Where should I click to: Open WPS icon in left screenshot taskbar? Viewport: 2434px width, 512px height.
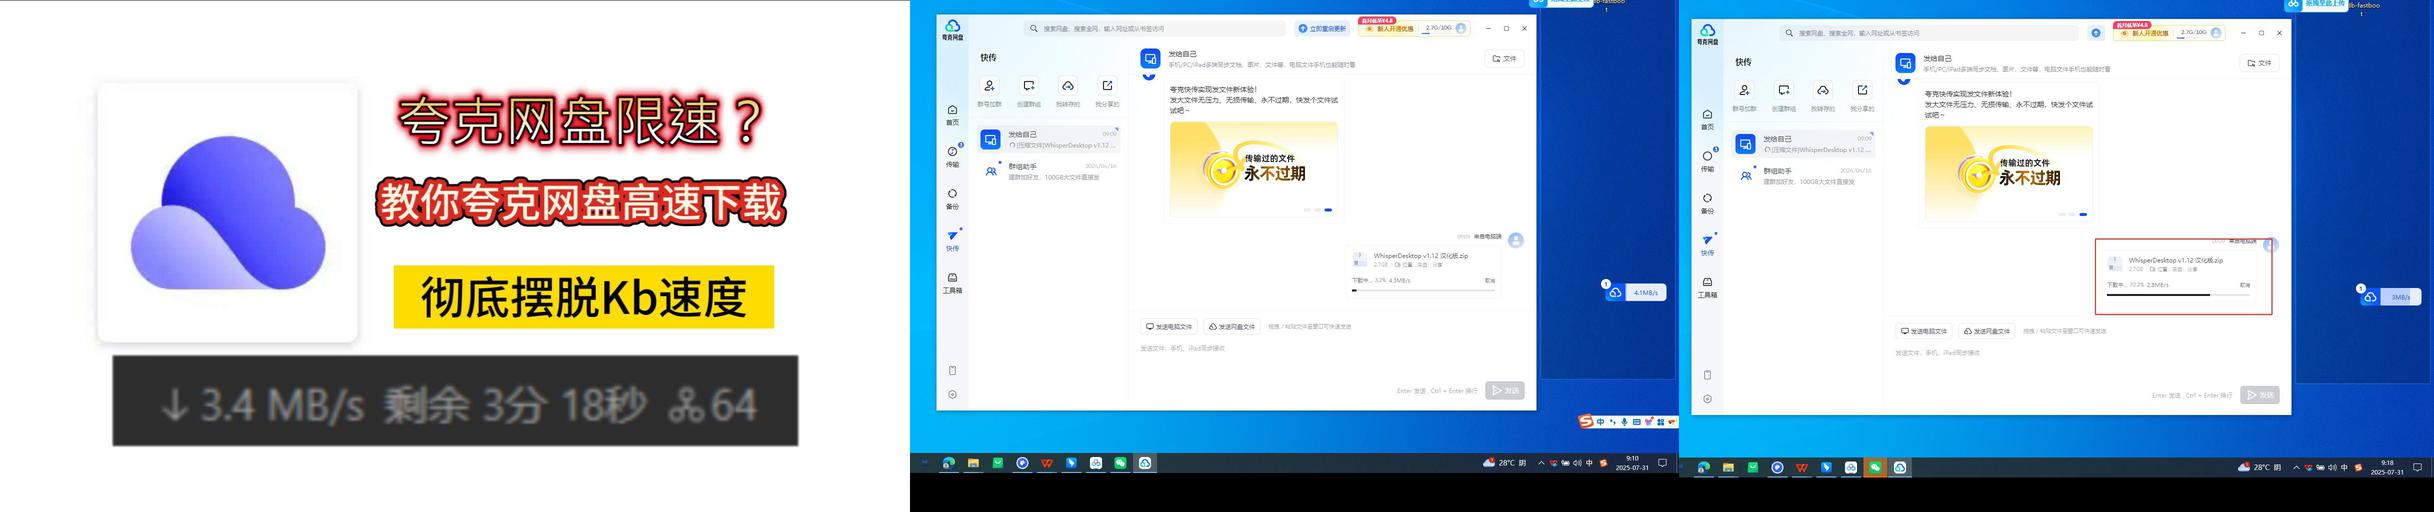pyautogui.click(x=1047, y=463)
